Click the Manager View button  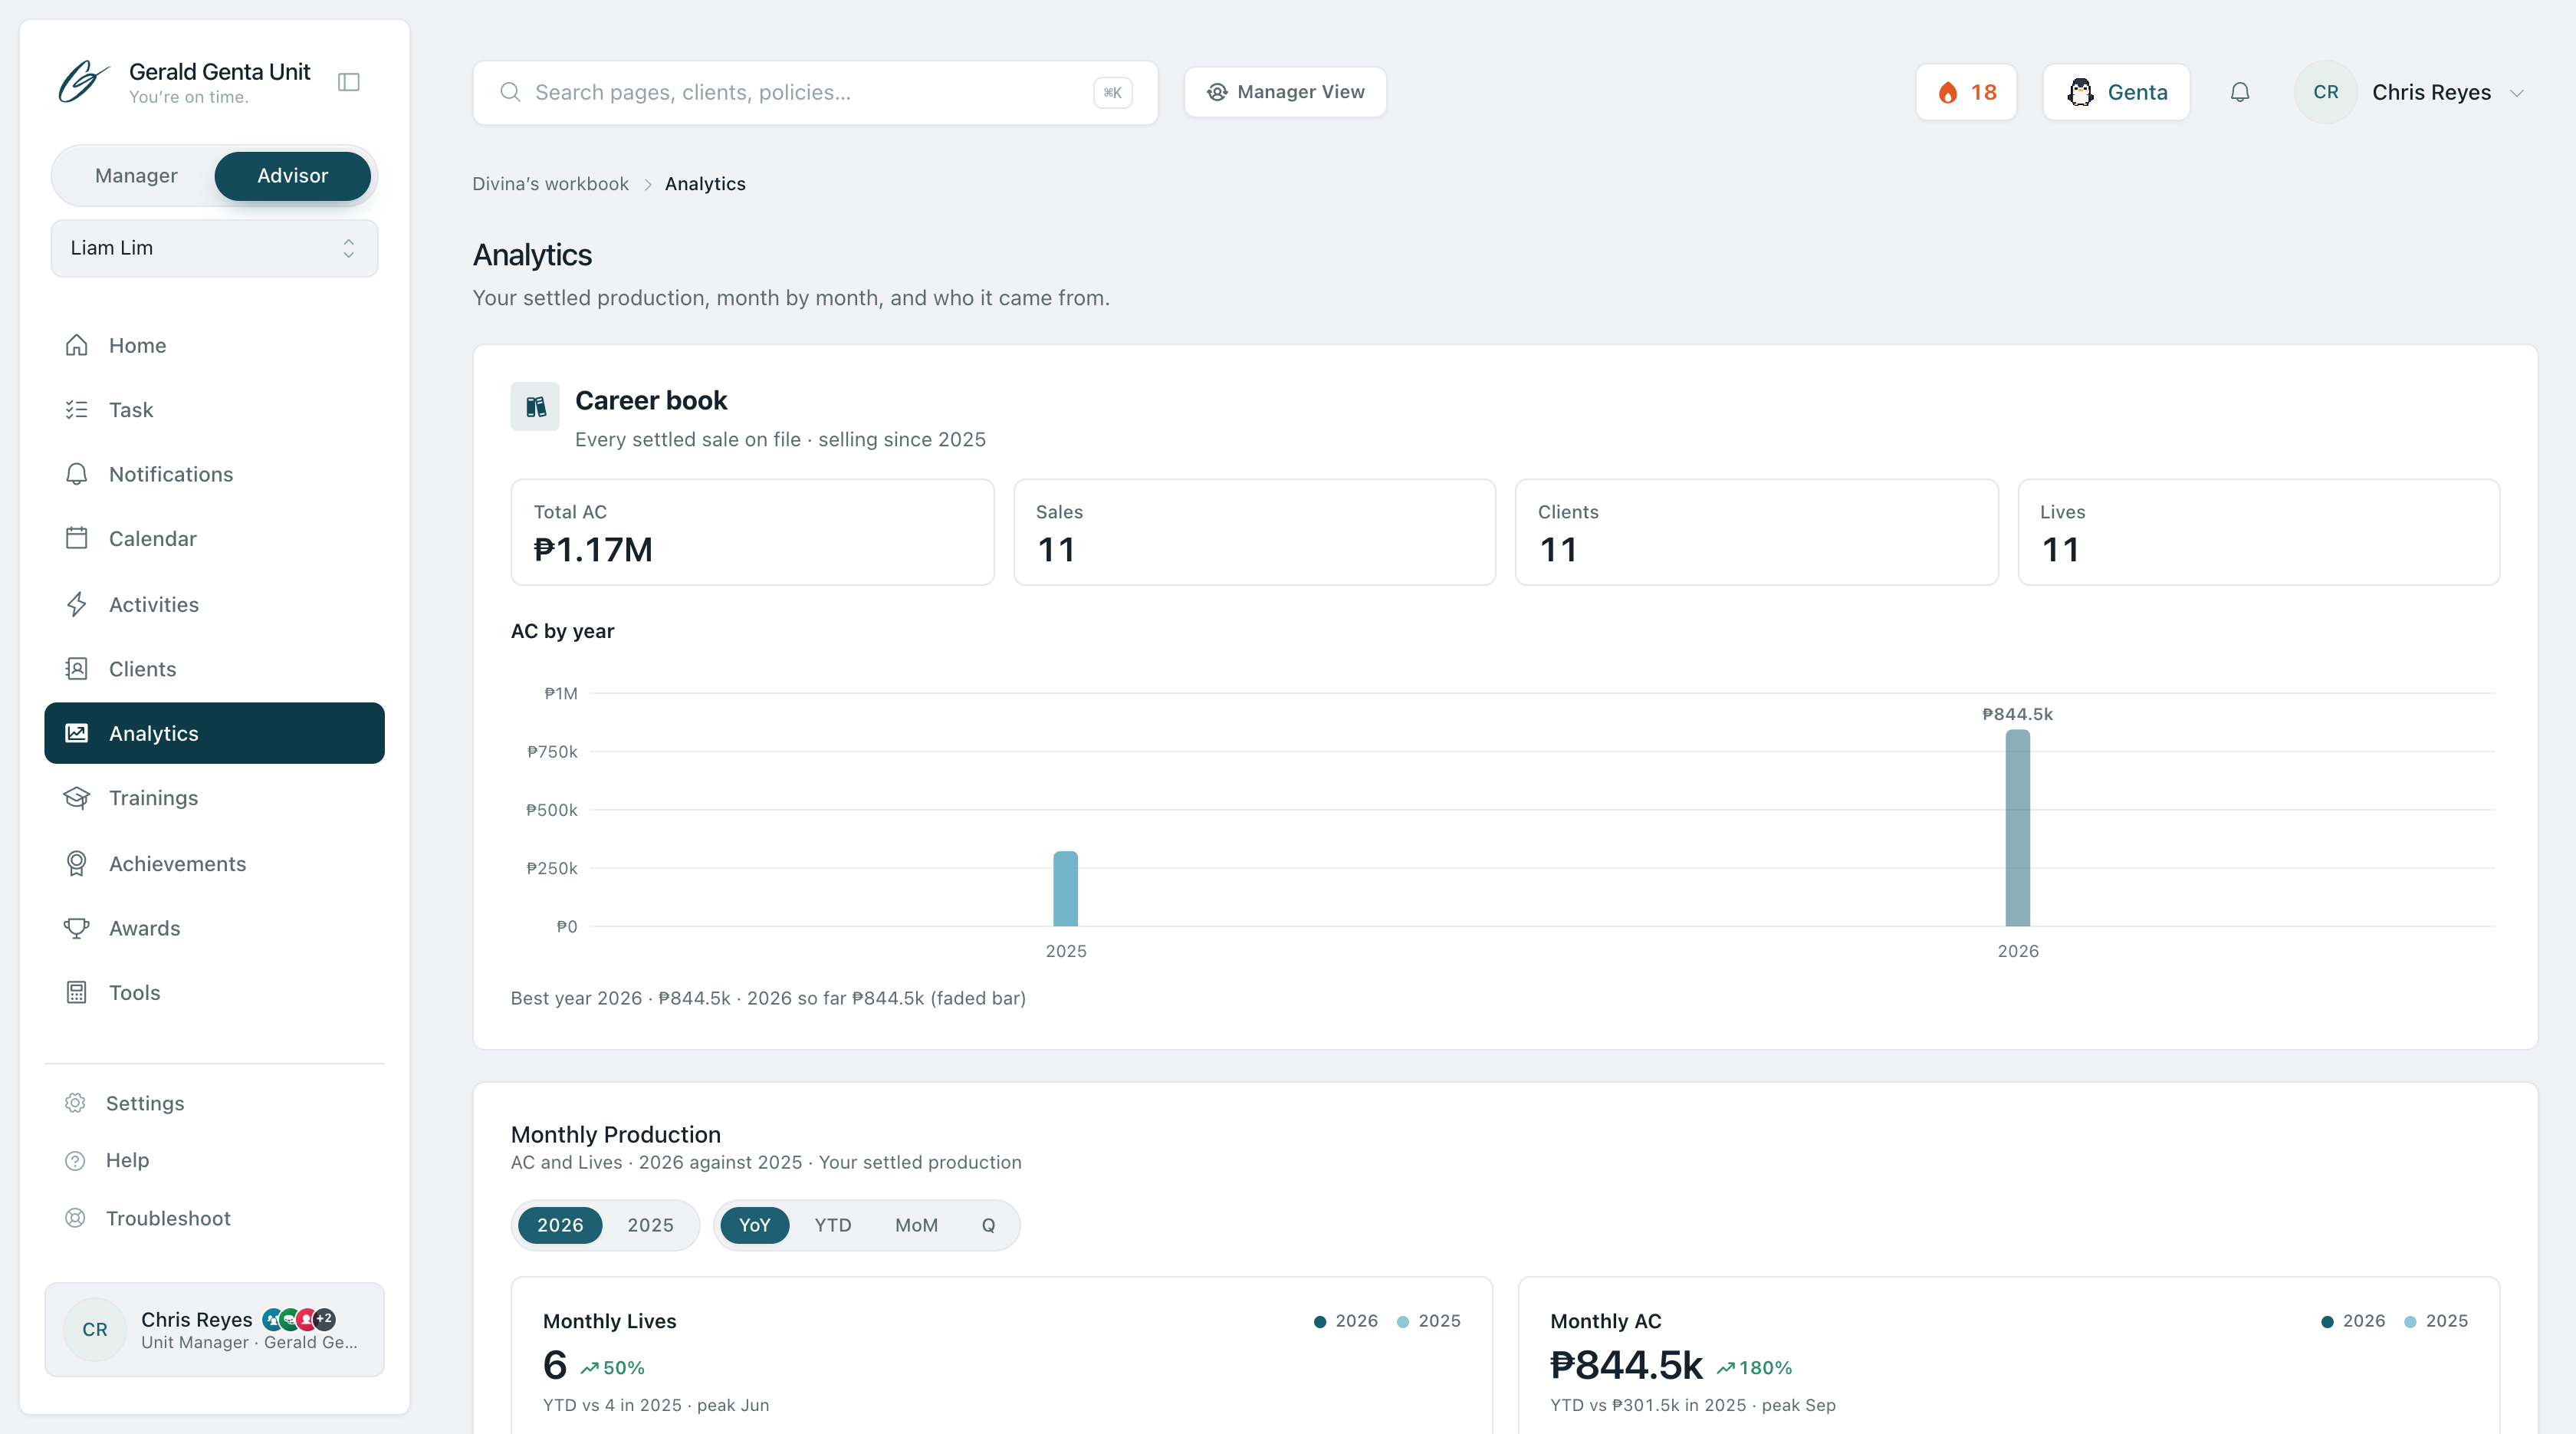(1285, 92)
